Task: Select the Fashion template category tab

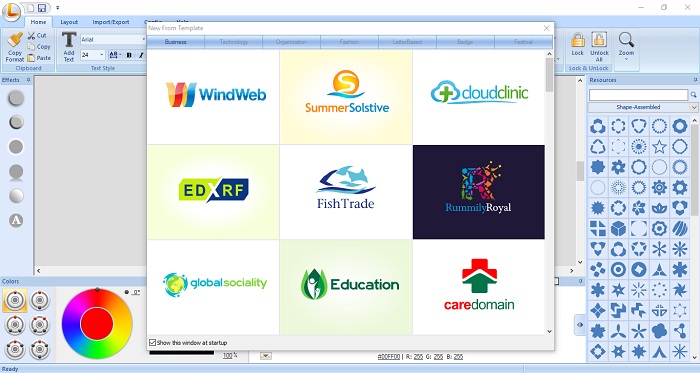Action: 349,42
